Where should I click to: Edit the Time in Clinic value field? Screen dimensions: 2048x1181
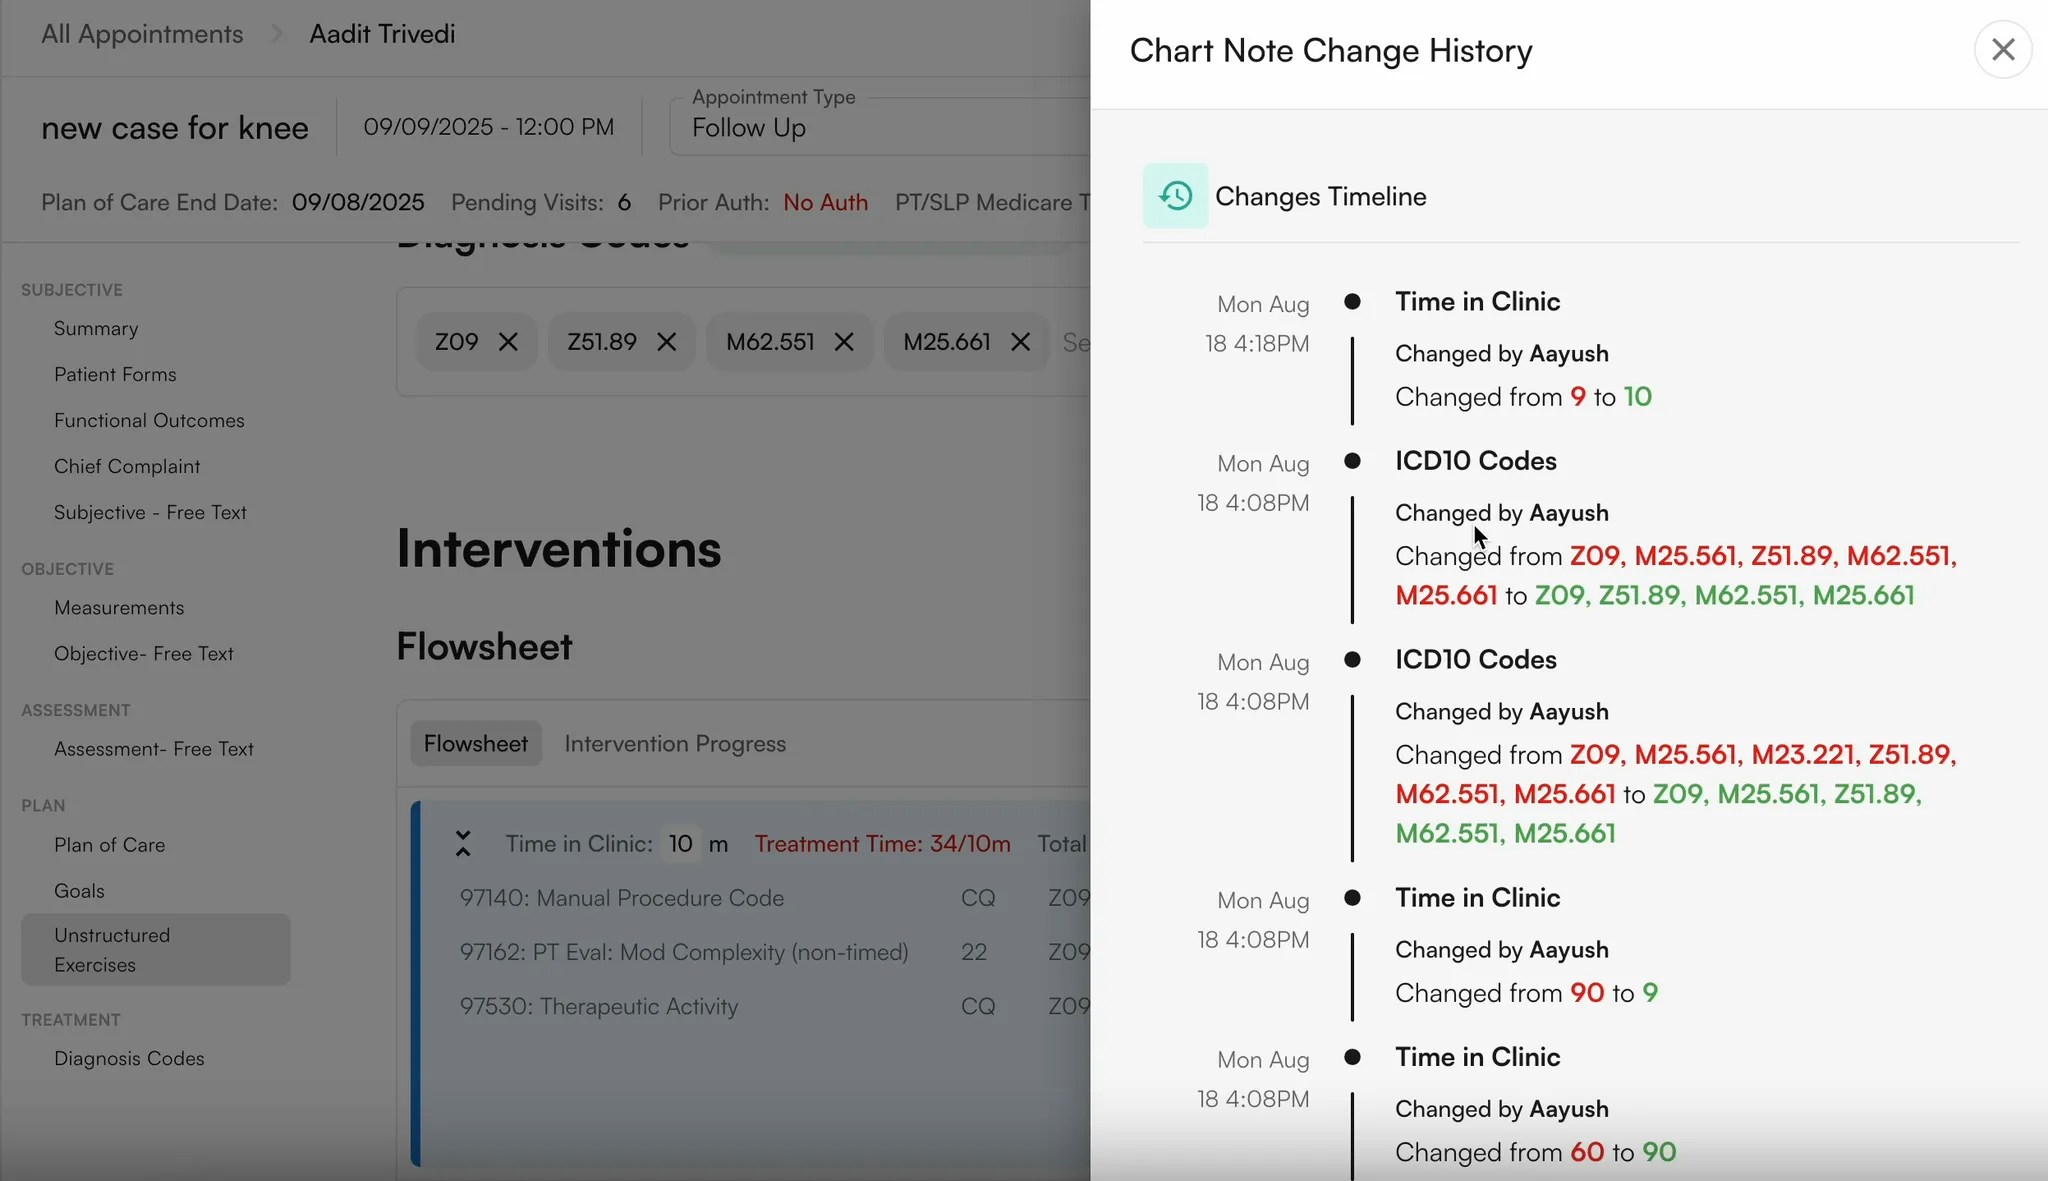point(681,843)
